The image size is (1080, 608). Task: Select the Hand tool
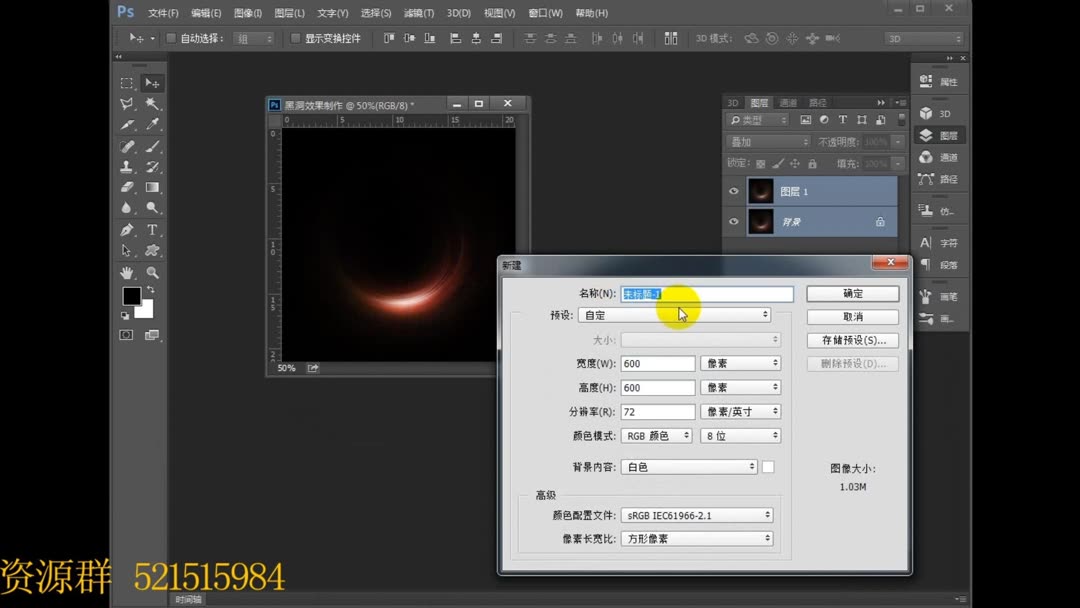point(127,272)
